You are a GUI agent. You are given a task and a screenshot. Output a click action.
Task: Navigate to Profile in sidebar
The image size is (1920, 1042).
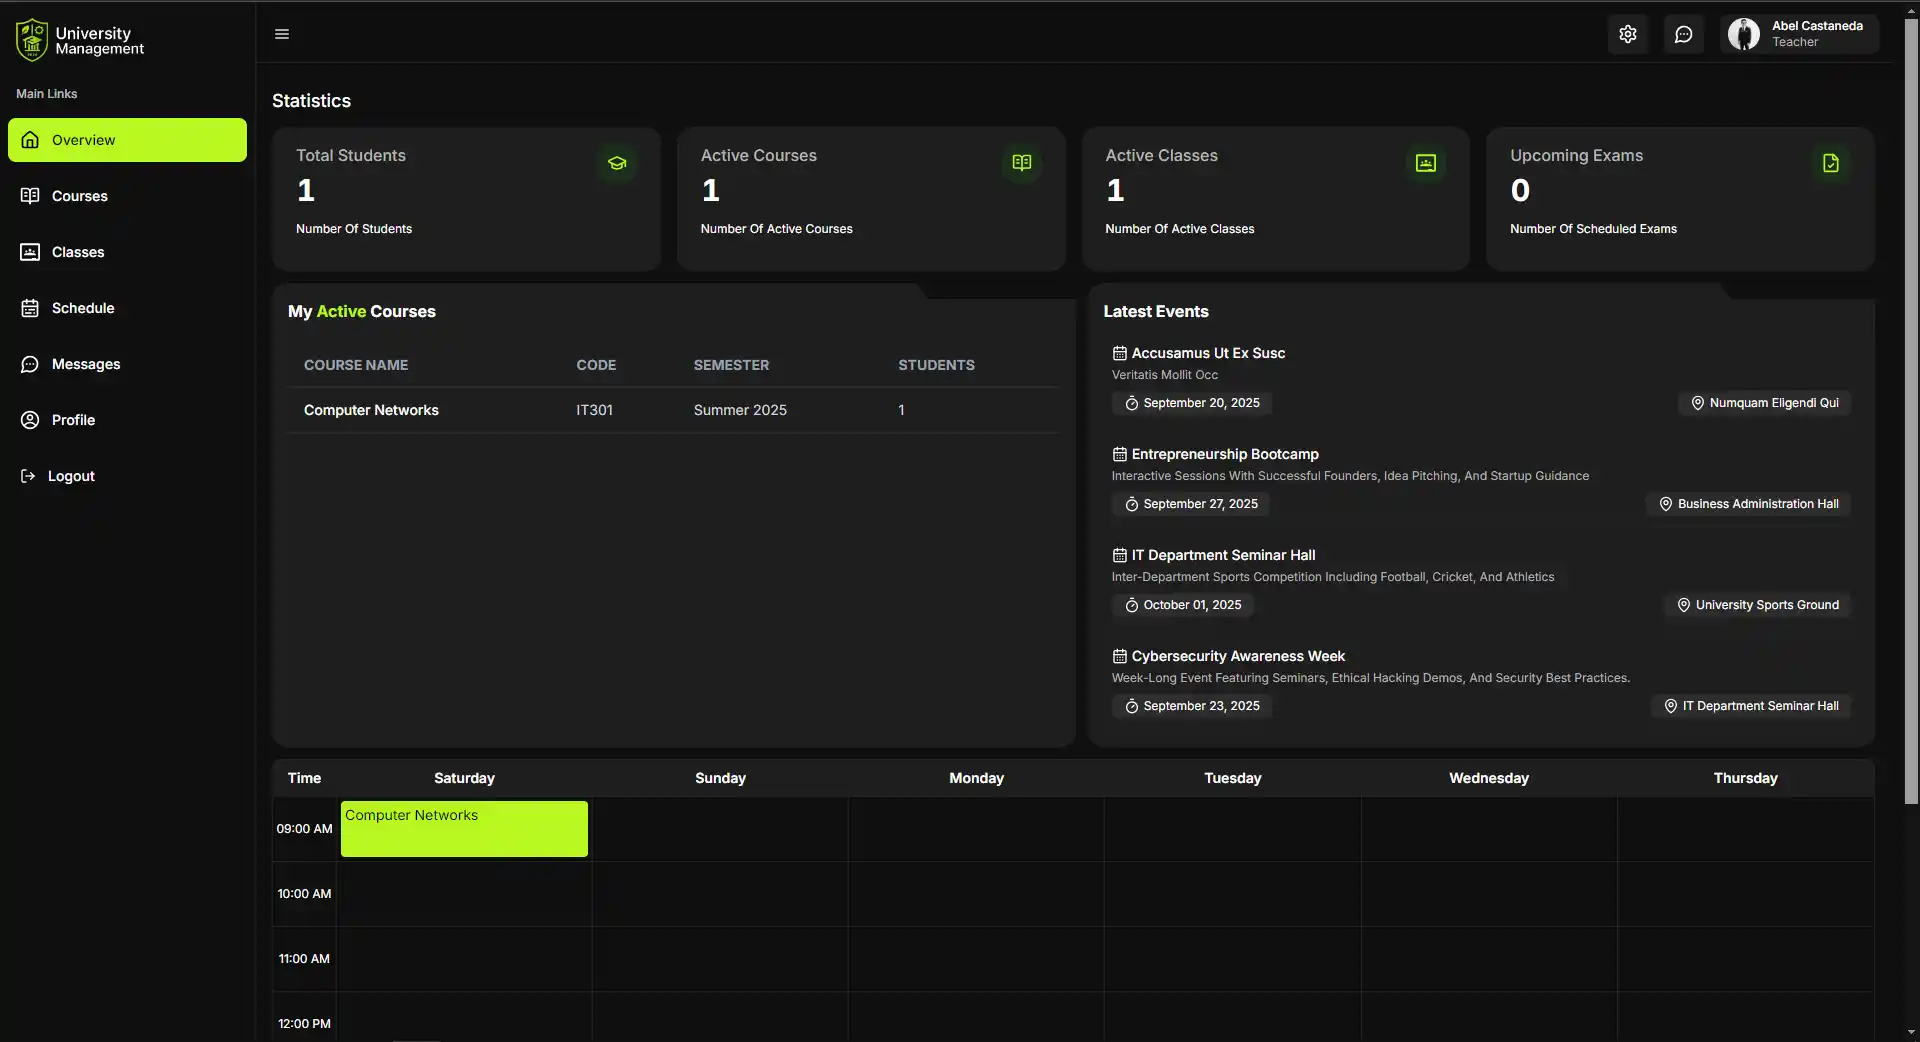click(x=73, y=420)
